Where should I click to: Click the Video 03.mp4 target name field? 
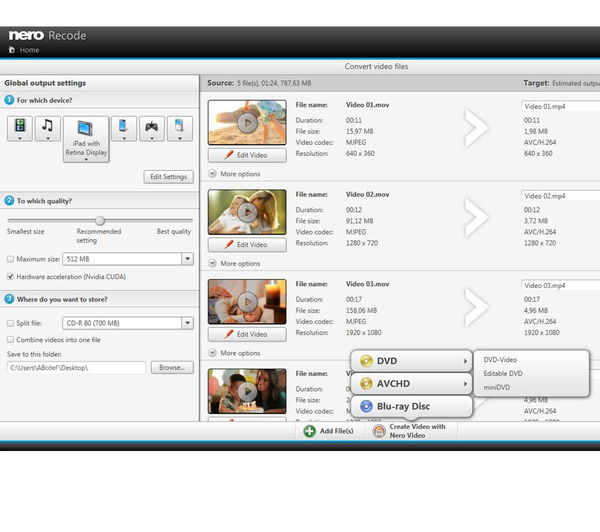coord(560,286)
